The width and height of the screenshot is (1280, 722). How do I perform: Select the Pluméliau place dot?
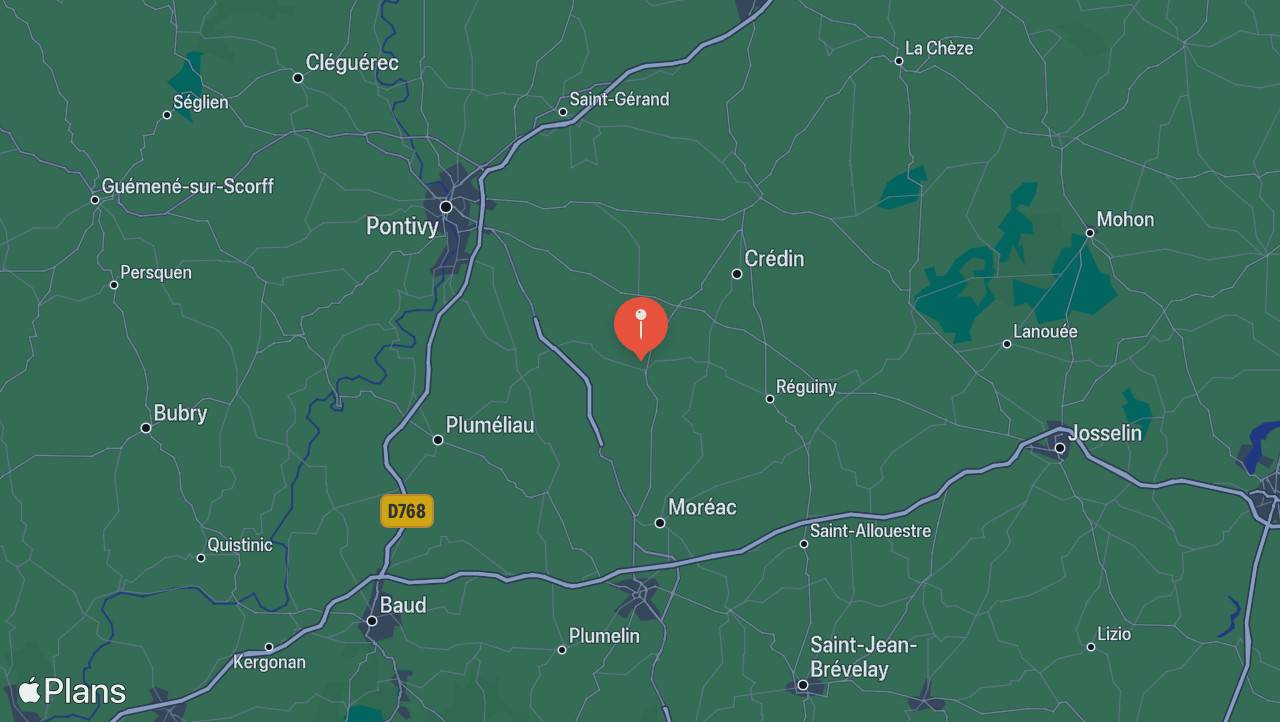(x=438, y=440)
